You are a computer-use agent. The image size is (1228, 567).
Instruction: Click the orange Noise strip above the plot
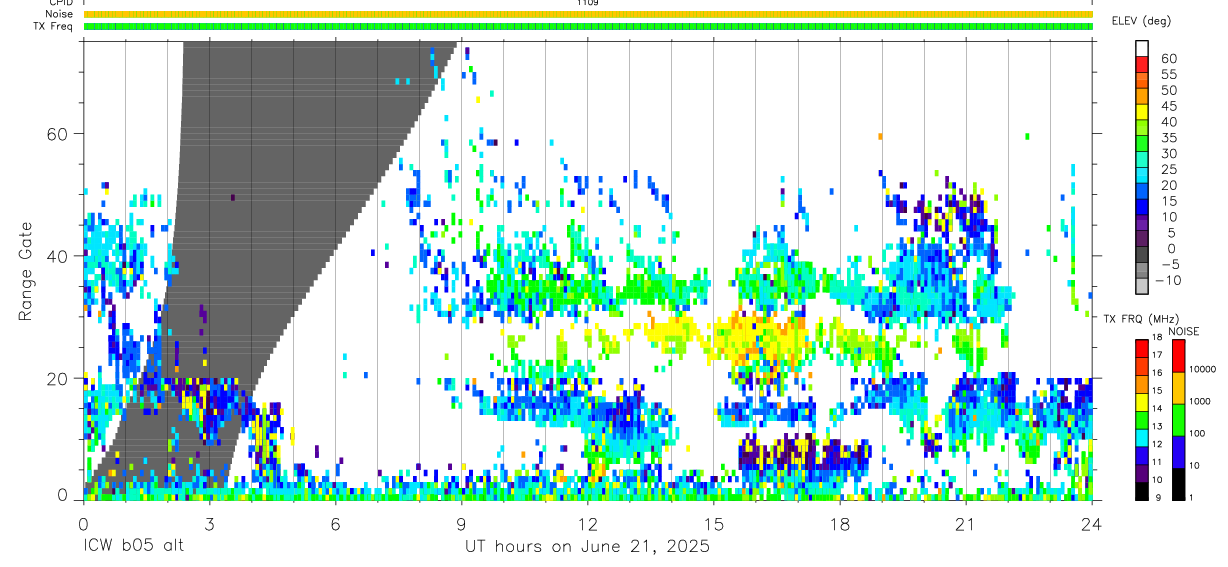coord(587,15)
